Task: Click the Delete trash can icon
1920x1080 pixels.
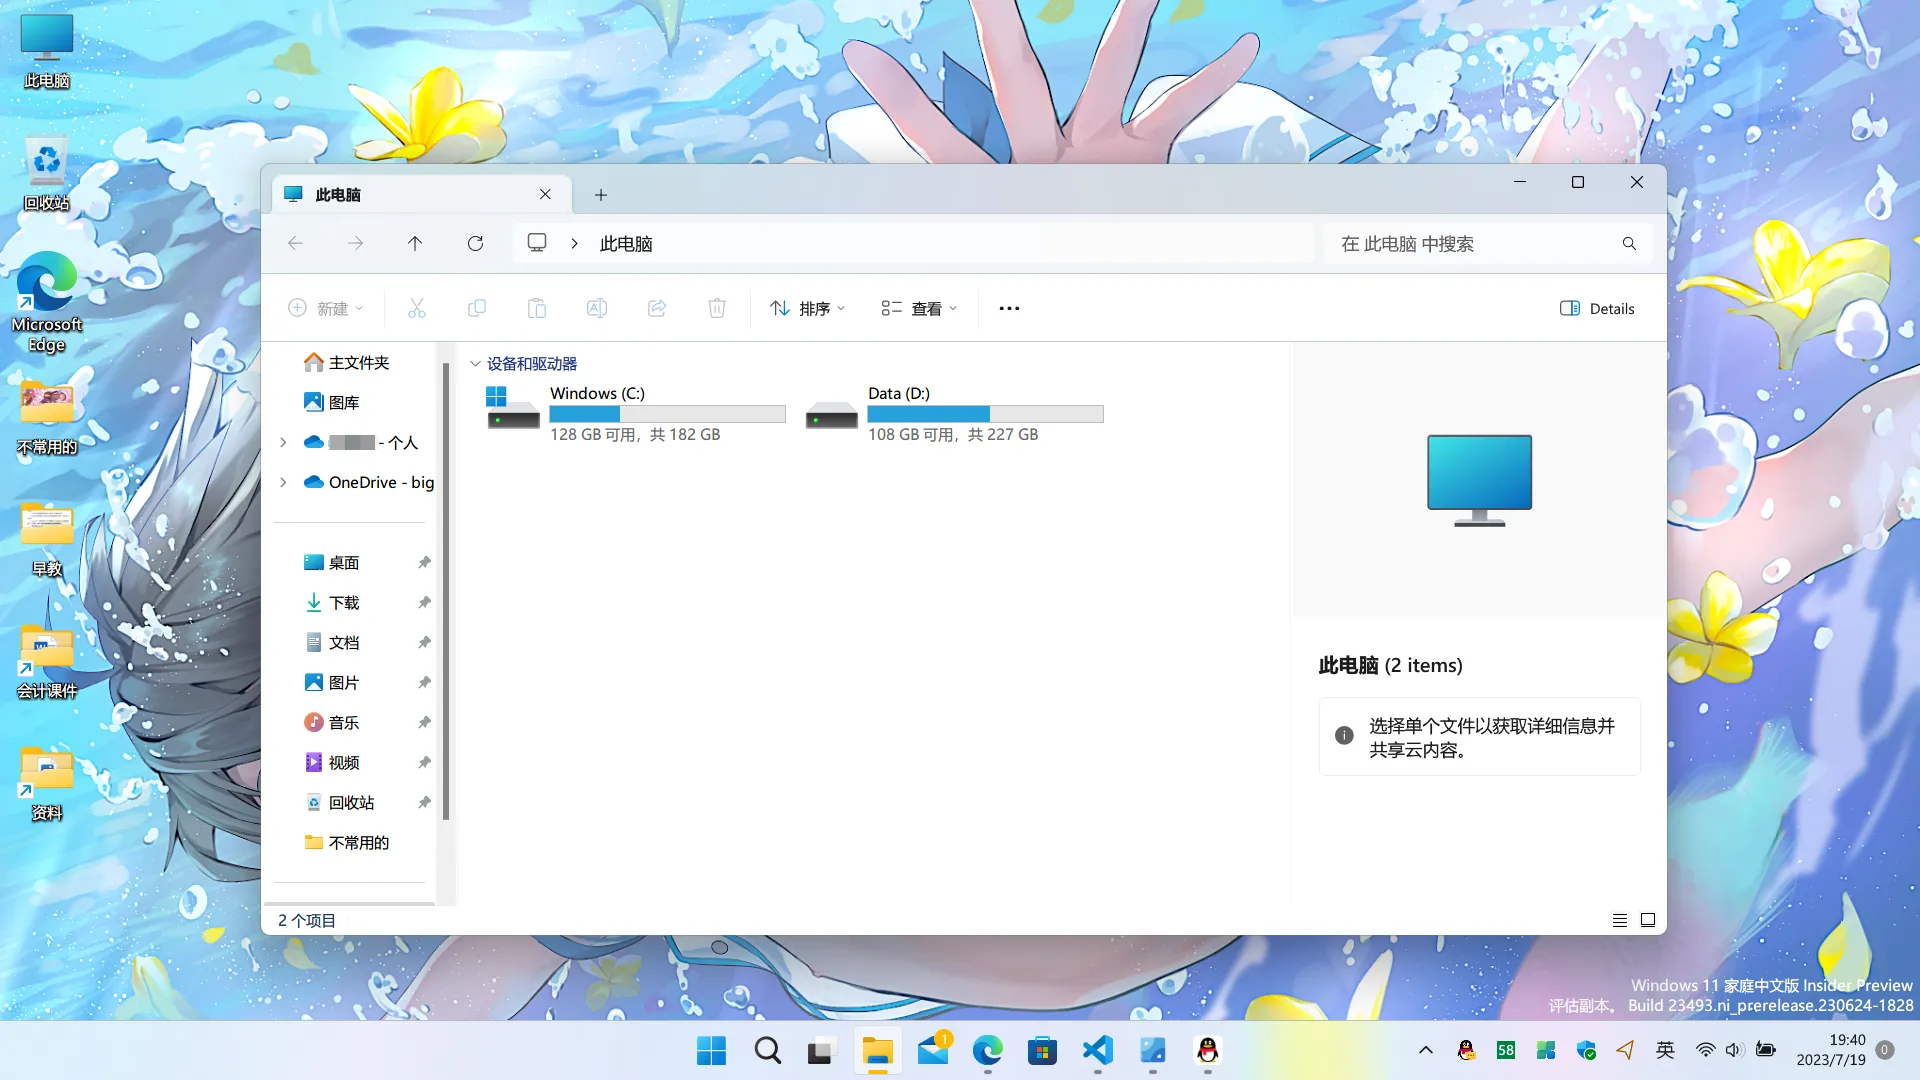Action: 717,308
